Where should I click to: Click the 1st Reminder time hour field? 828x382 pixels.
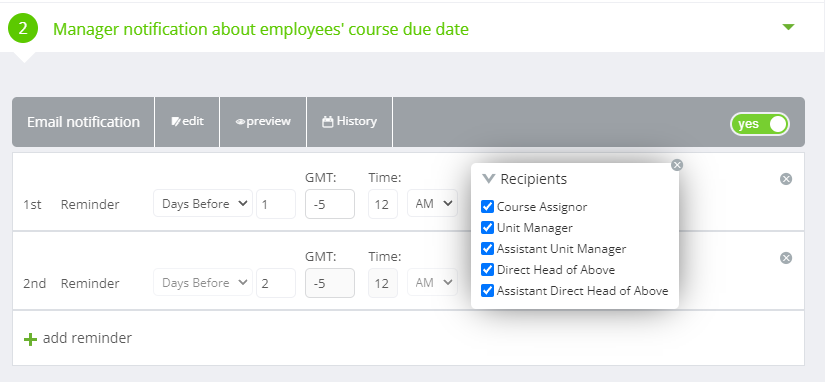point(382,204)
